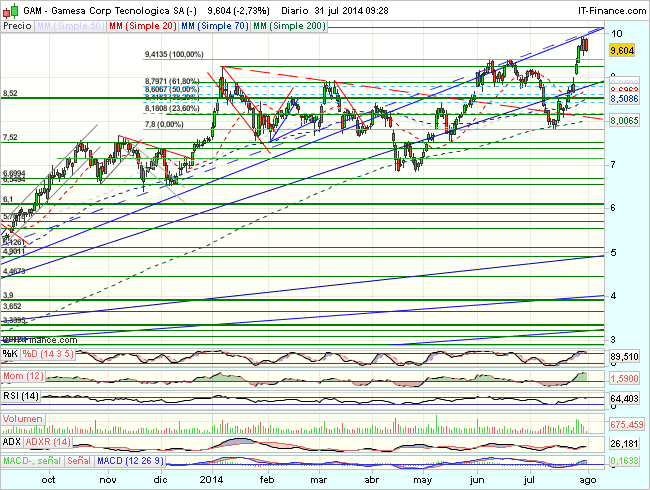This screenshot has width=650, height=490.
Task: Click the 9,4135 (100,00%) Fibonacci level label
Action: 174,54
